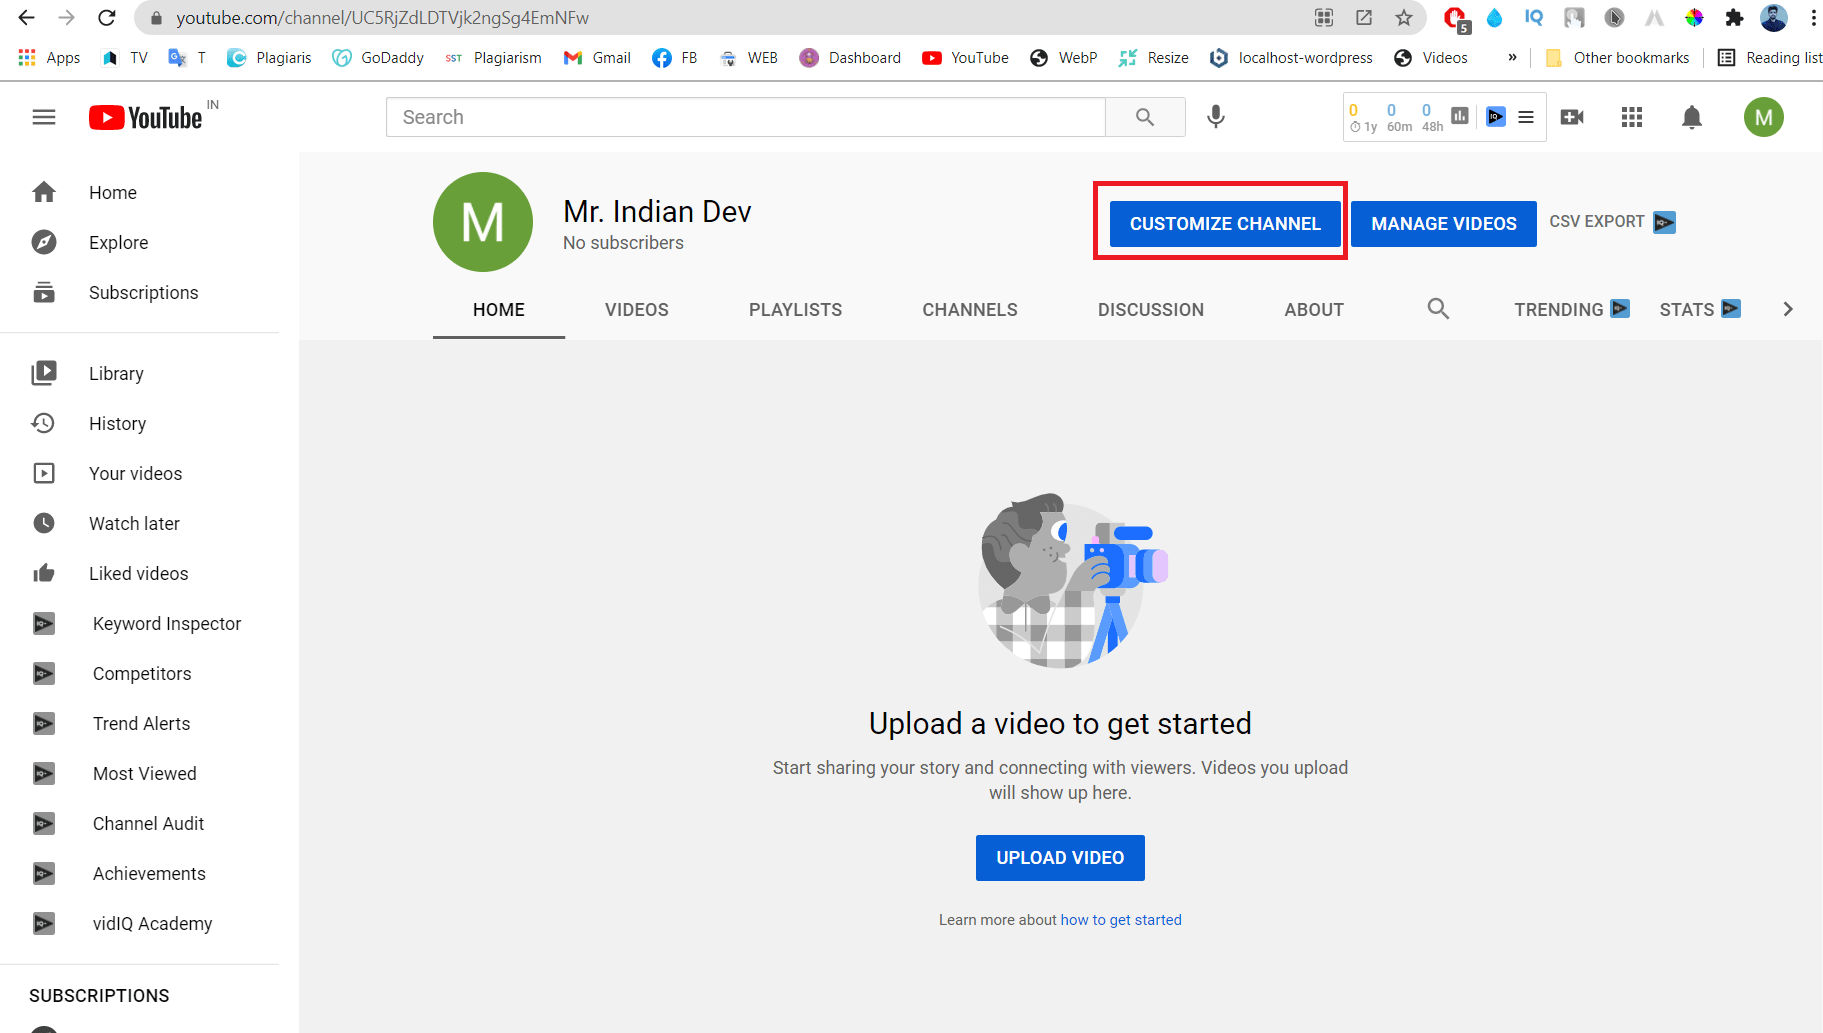Open the notifications bell
1823x1033 pixels.
1692,117
